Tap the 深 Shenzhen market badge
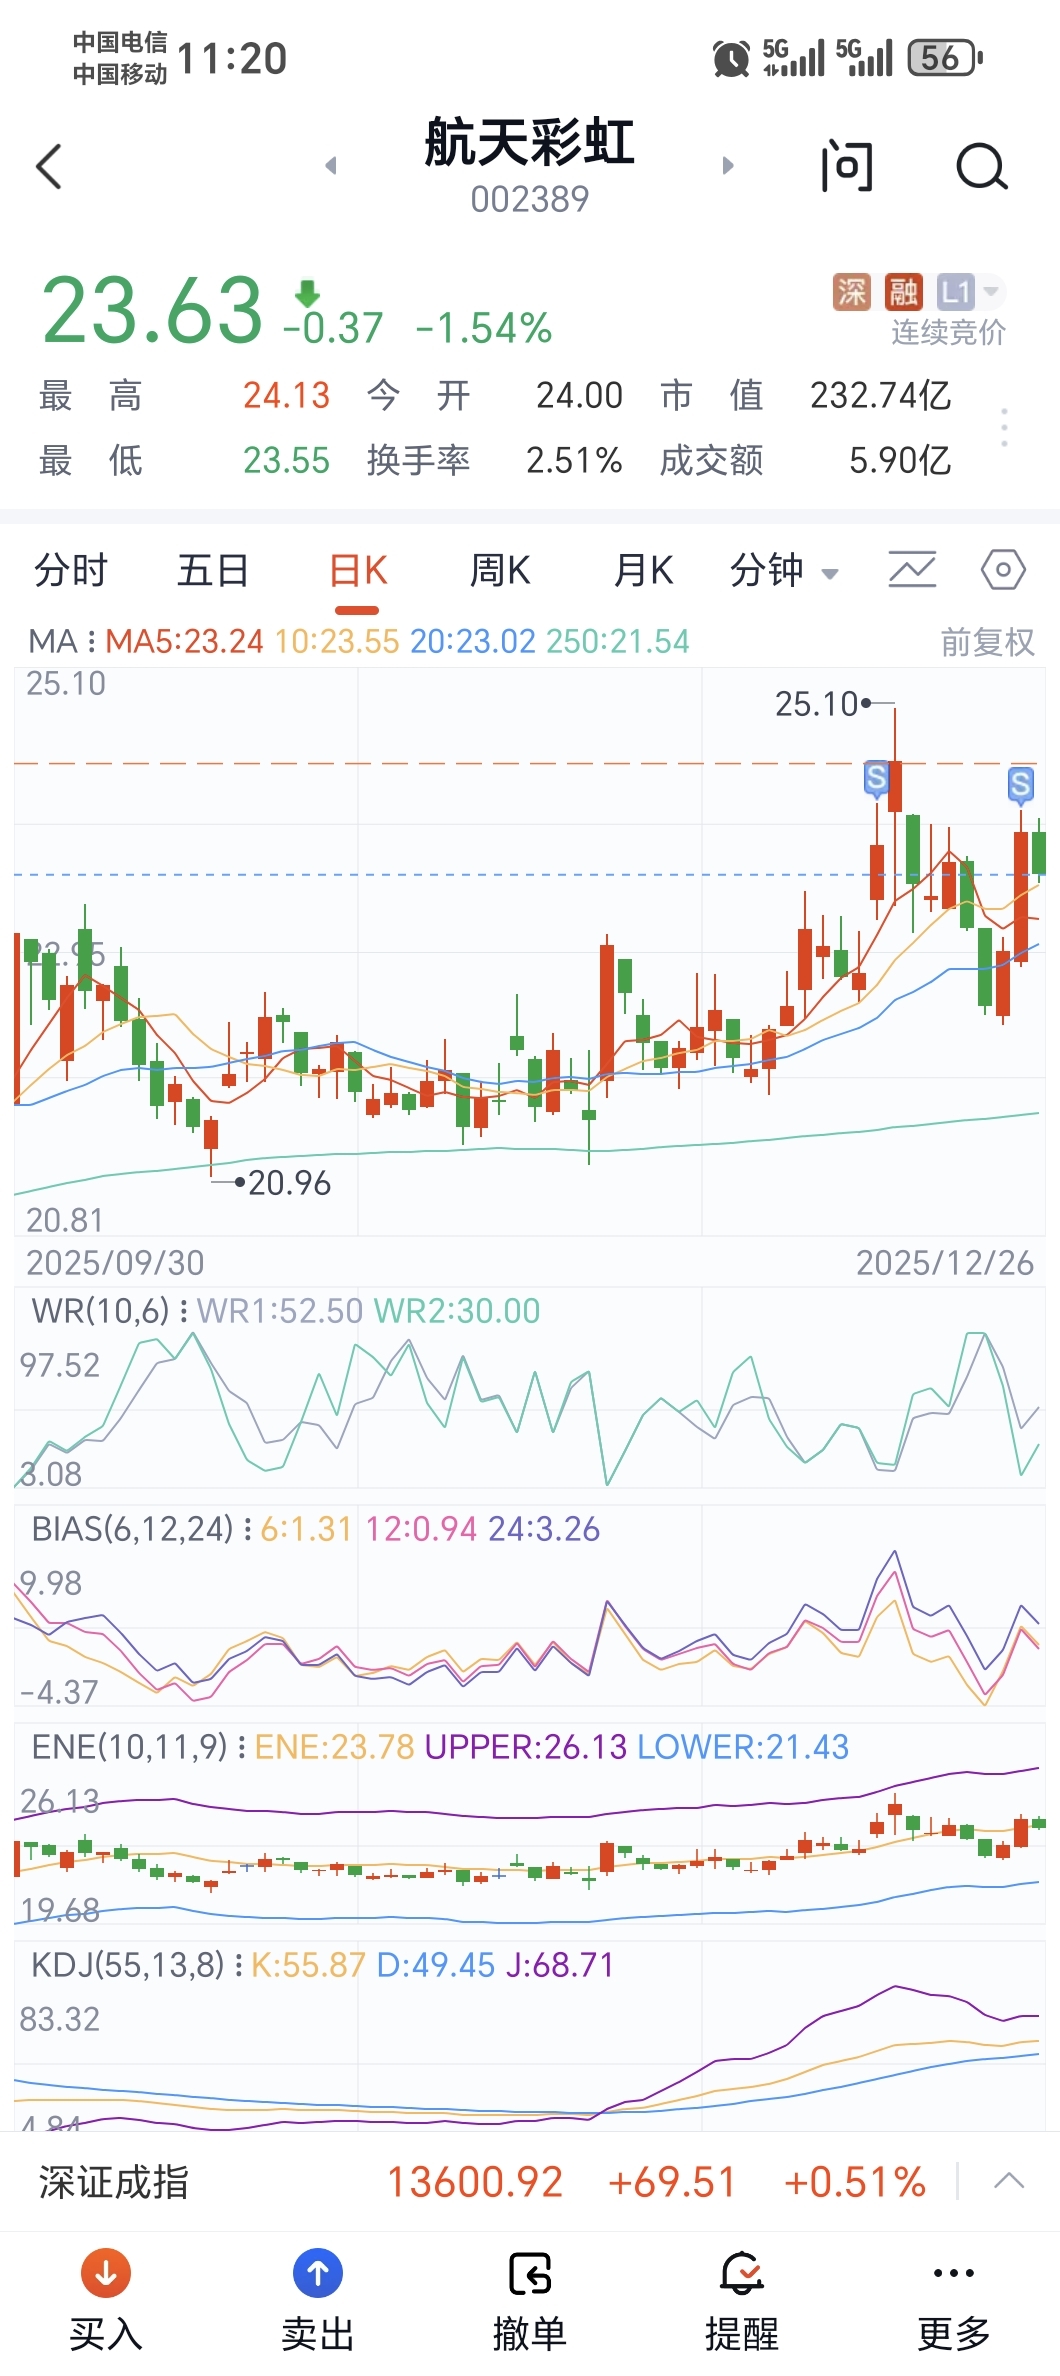1060x2376 pixels. coord(852,292)
